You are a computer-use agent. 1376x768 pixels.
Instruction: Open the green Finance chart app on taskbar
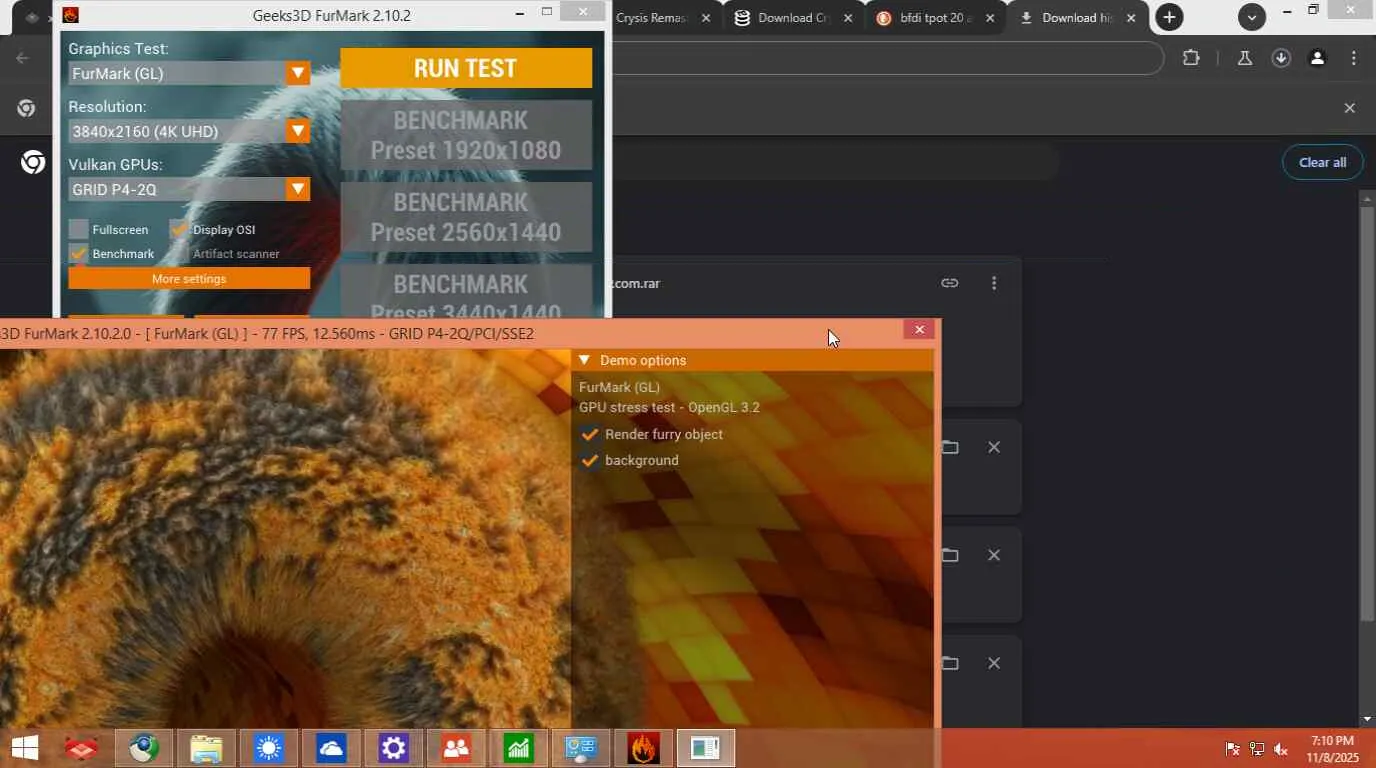(518, 748)
